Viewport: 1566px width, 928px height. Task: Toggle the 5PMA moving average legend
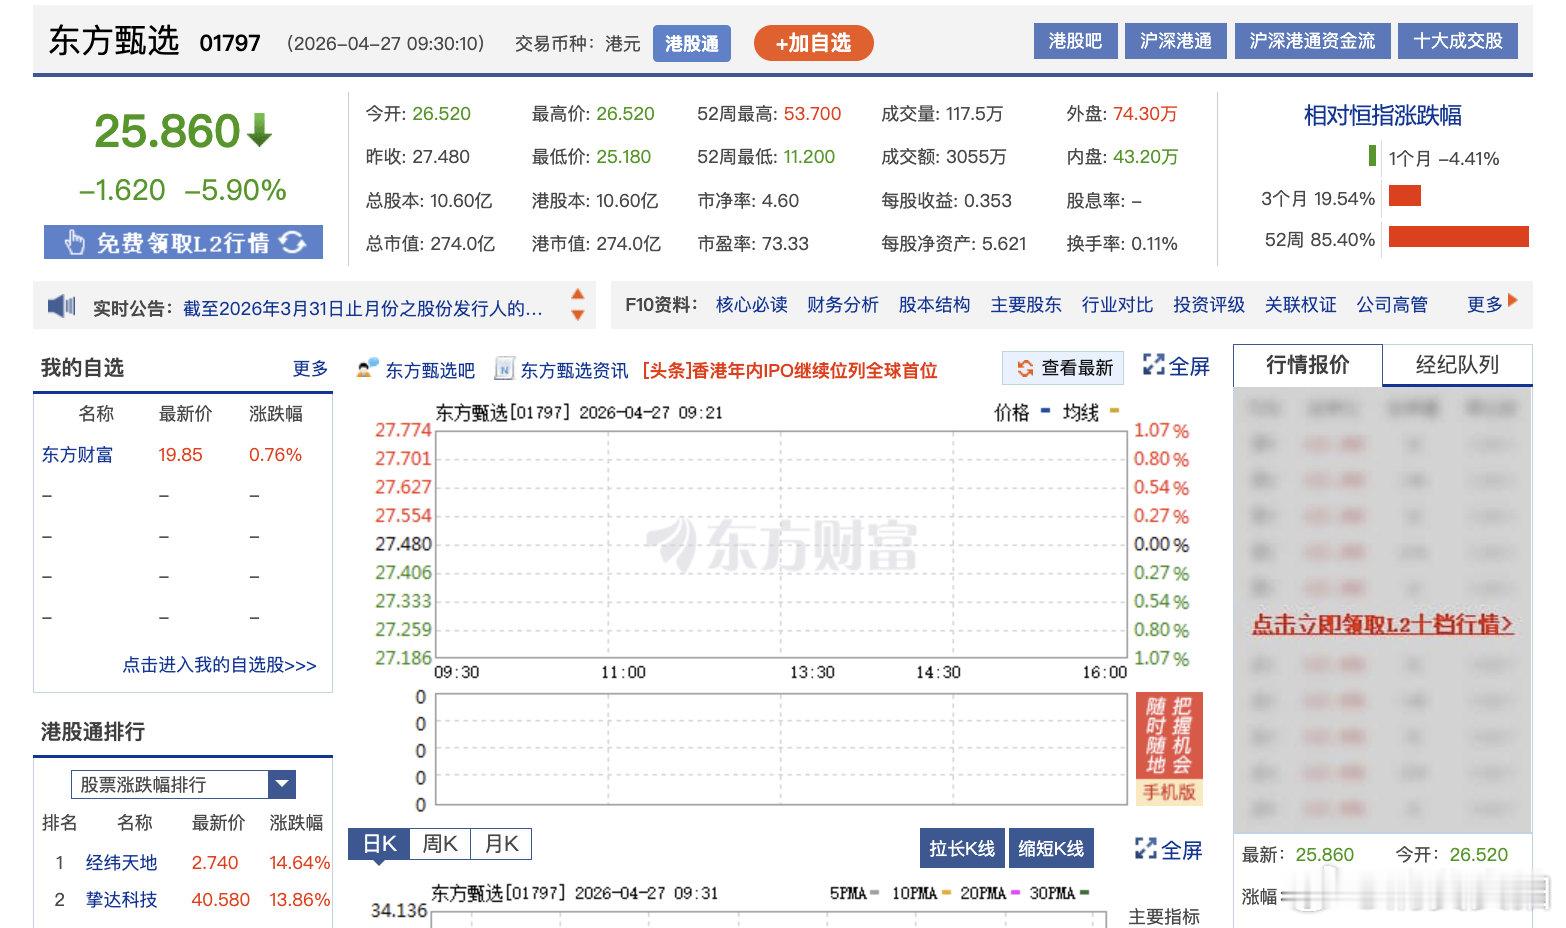pyautogui.click(x=846, y=892)
